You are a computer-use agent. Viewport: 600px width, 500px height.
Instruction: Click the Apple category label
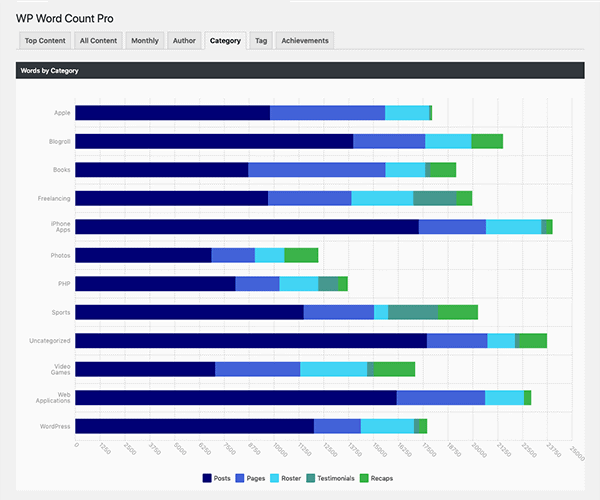coord(62,113)
